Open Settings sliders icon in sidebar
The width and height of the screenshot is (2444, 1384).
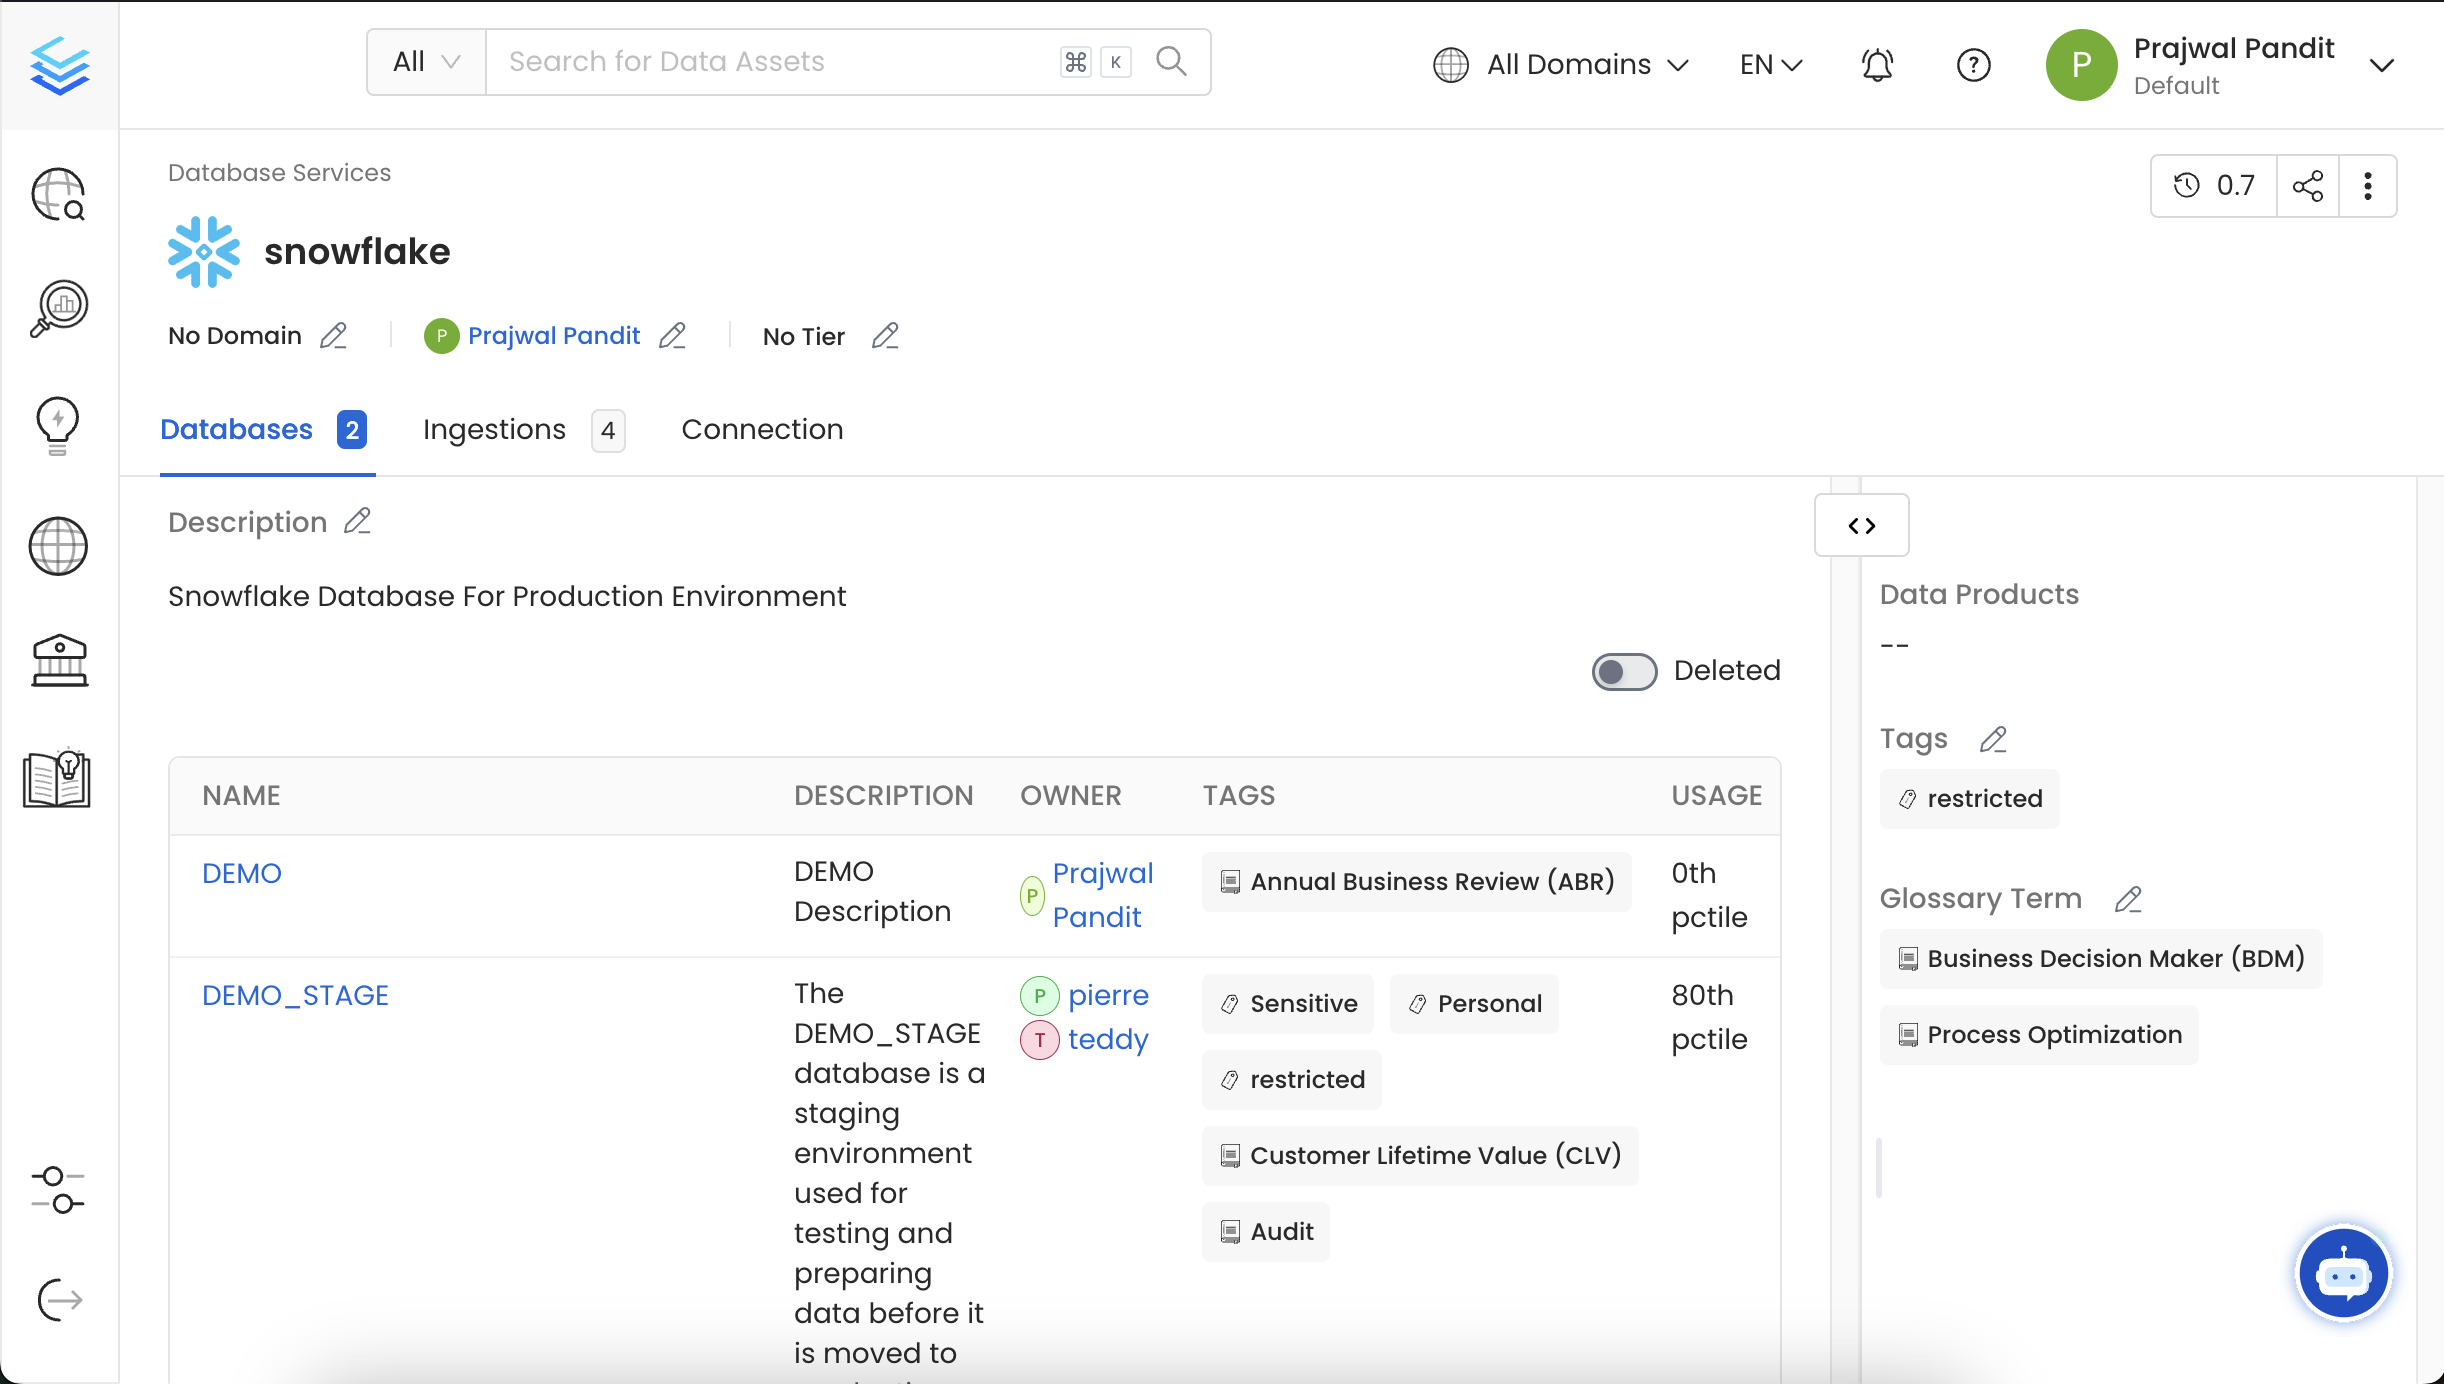[x=57, y=1192]
